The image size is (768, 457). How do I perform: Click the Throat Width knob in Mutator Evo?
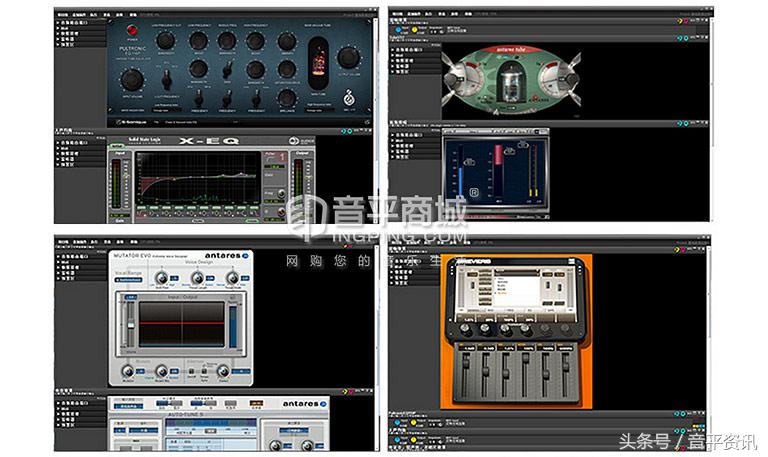click(233, 278)
